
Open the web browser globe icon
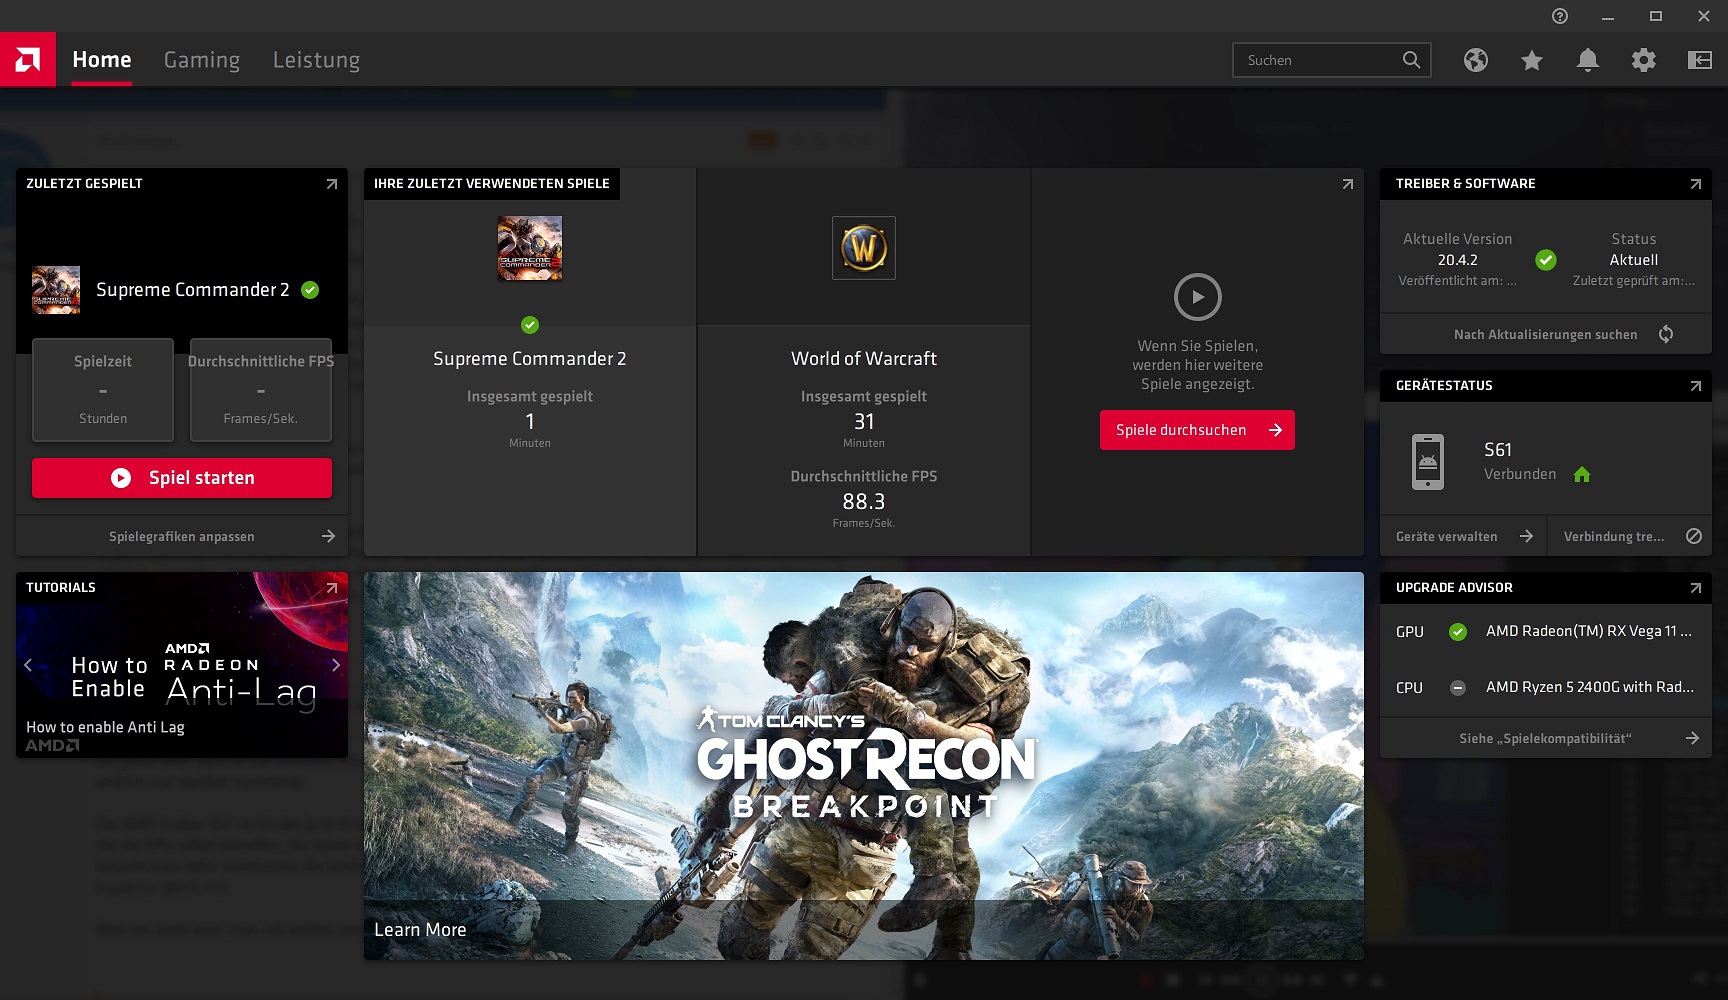(1476, 60)
